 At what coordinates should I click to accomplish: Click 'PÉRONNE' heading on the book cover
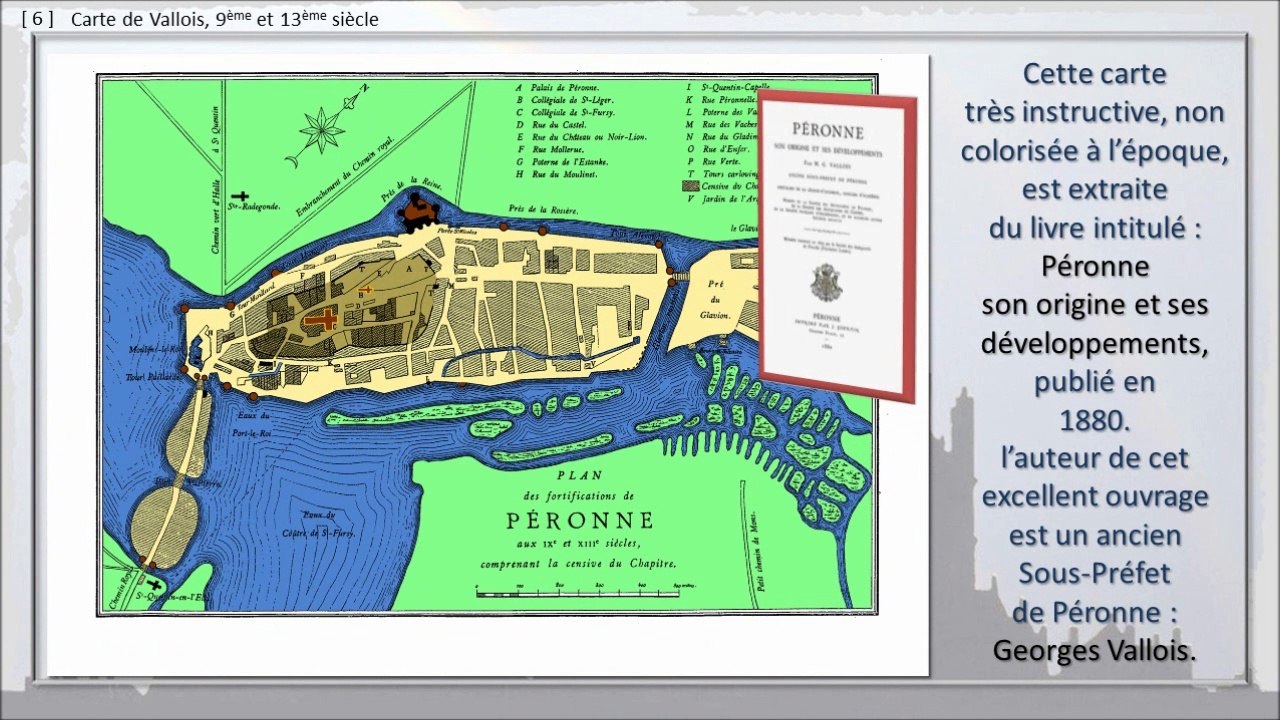(x=828, y=130)
